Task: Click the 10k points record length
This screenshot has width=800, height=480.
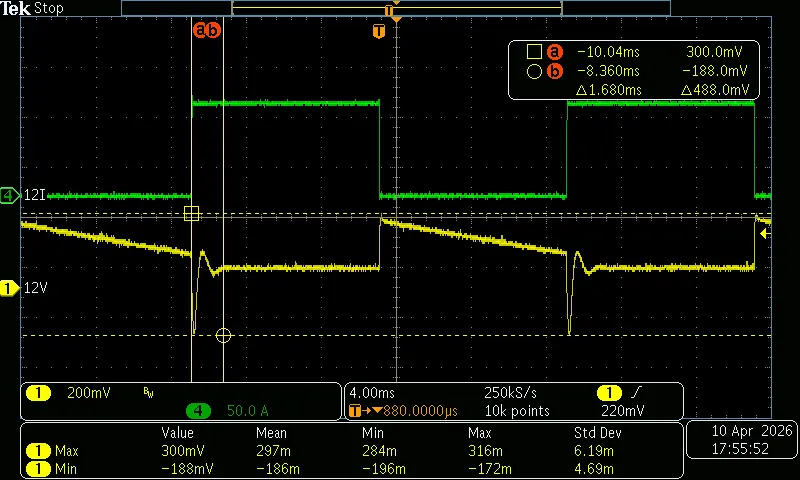Action: pos(517,411)
